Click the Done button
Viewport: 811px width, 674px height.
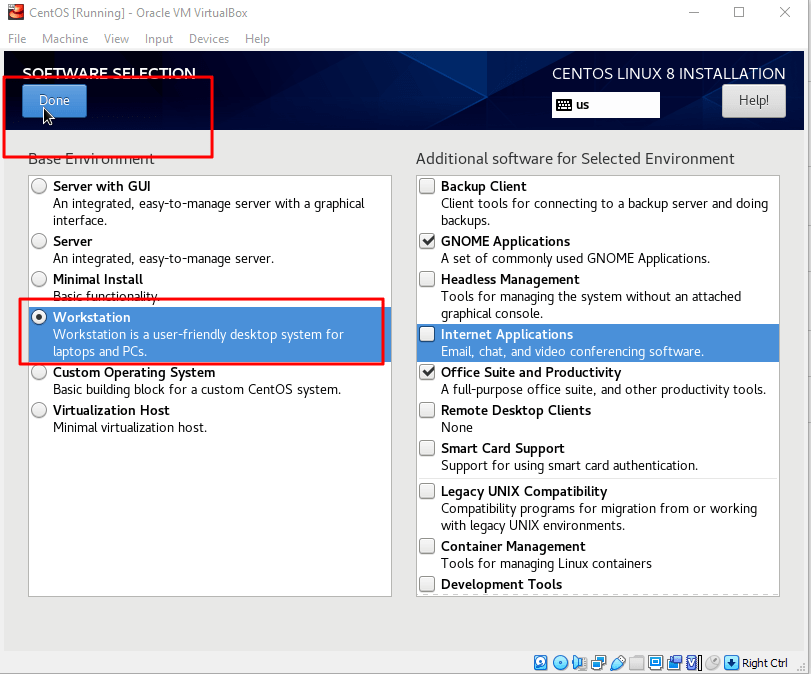pos(54,100)
